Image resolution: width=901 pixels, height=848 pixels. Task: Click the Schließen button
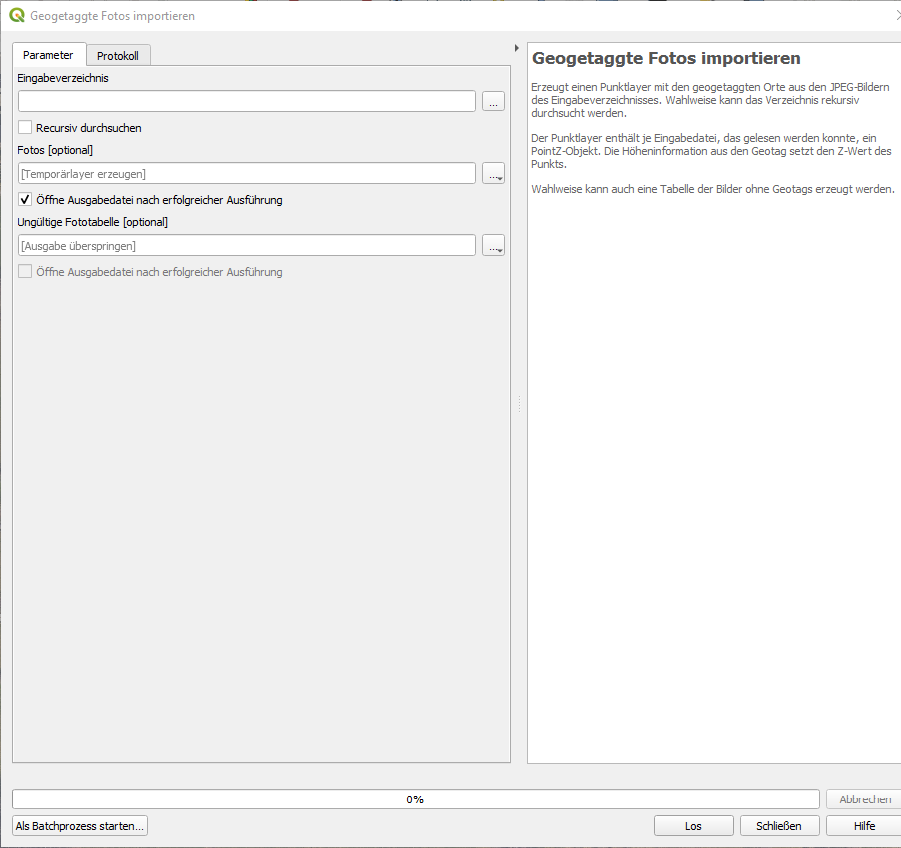point(779,826)
